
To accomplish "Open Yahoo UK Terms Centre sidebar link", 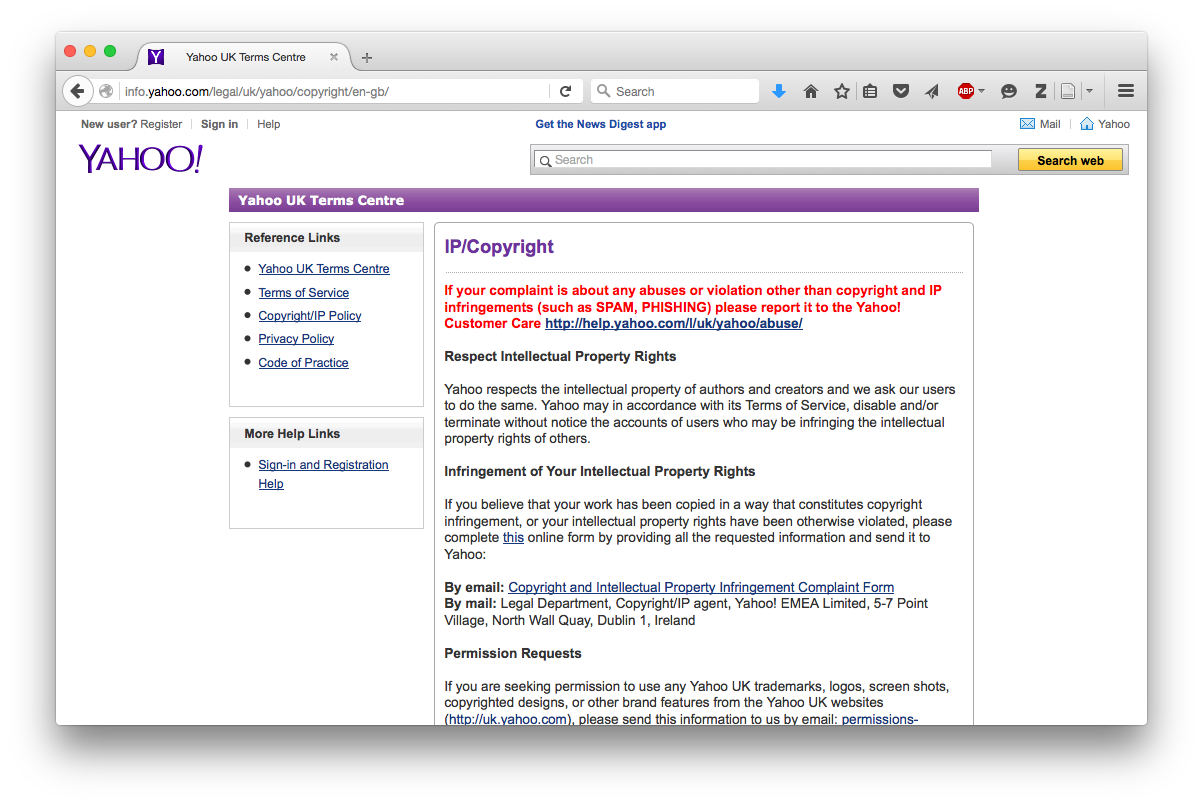I will 324,269.
